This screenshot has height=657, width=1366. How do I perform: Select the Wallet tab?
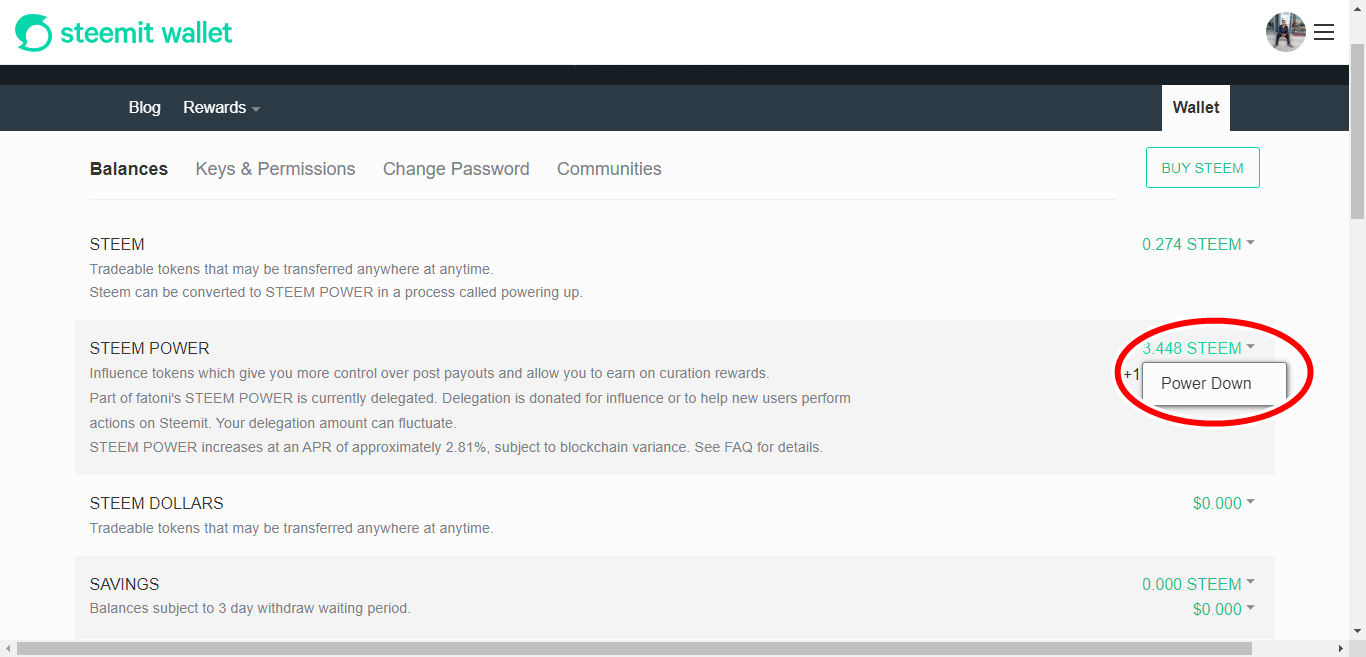[x=1196, y=108]
